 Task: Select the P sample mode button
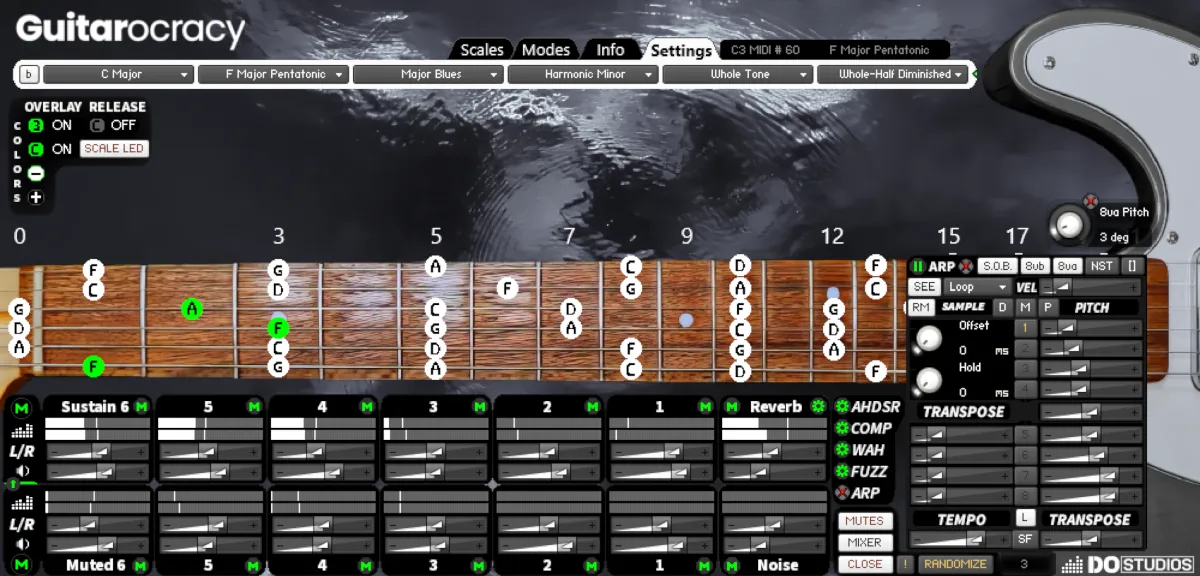pyautogui.click(x=1048, y=307)
